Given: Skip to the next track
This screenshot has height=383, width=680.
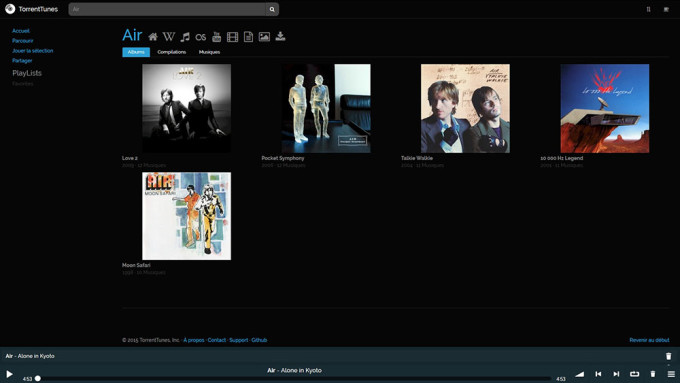Looking at the screenshot, I should [616, 374].
